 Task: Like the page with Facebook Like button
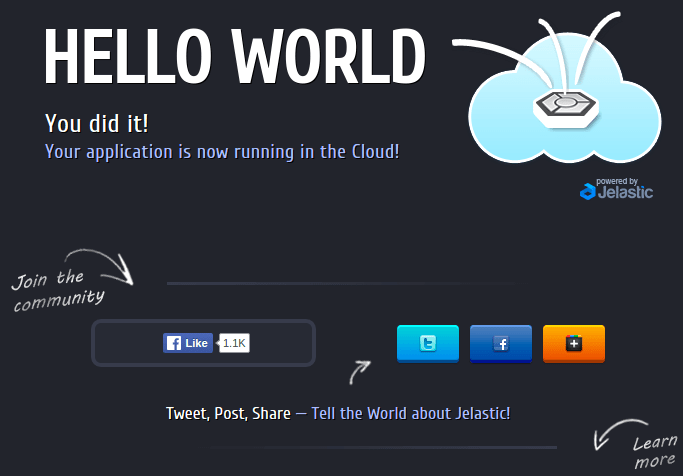(188, 343)
